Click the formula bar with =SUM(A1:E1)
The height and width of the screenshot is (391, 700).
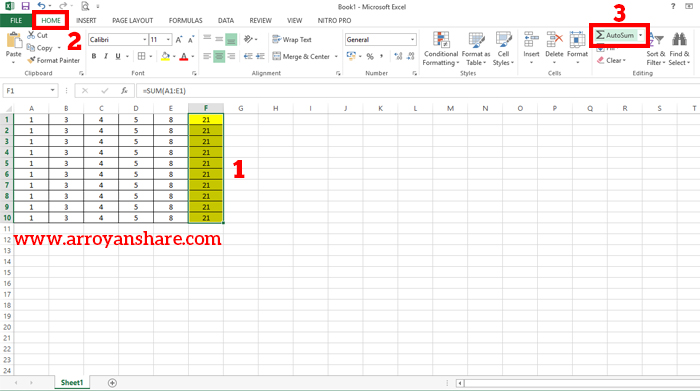pyautogui.click(x=418, y=91)
